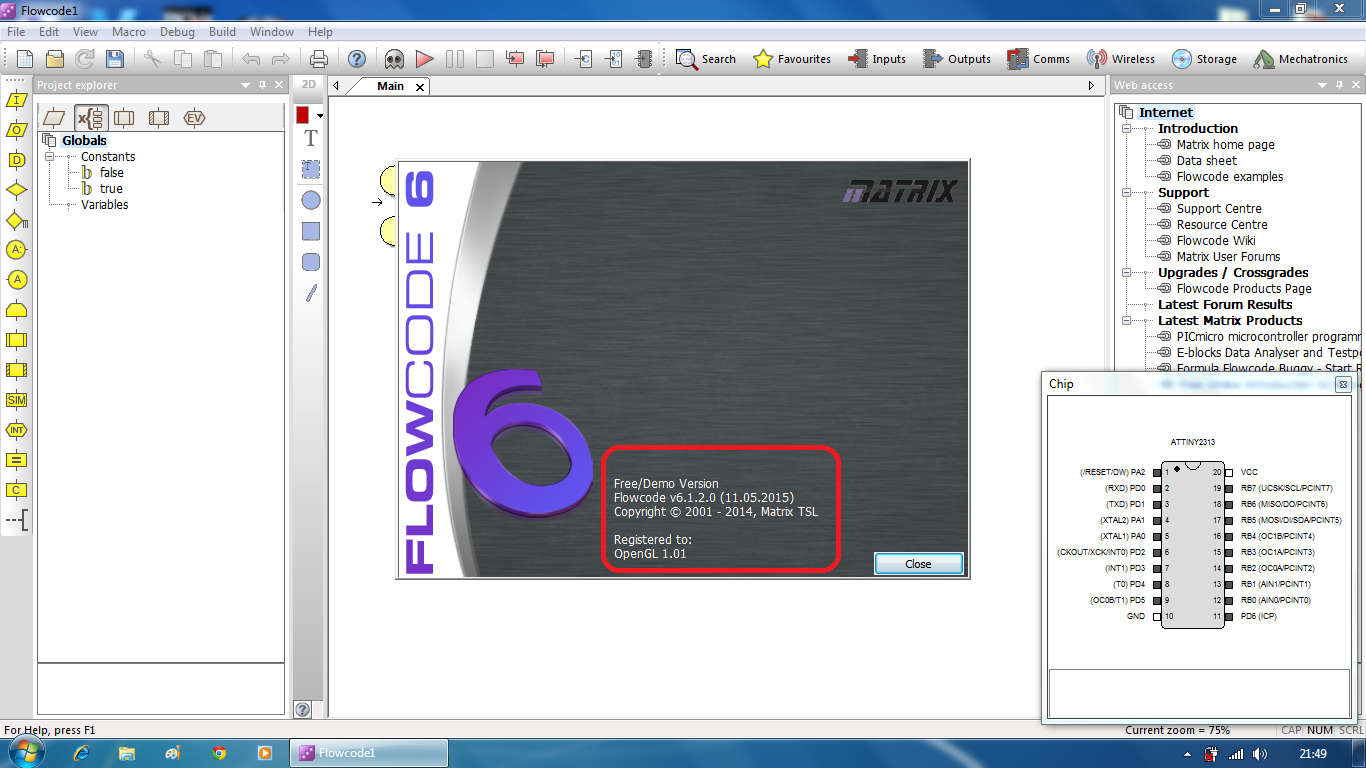Select the Comment bracket icon

coord(16,520)
